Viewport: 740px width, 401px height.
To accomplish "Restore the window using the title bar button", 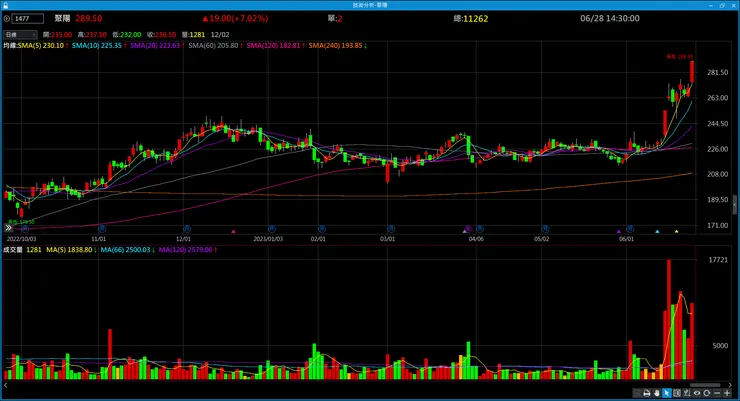I will click(722, 5).
